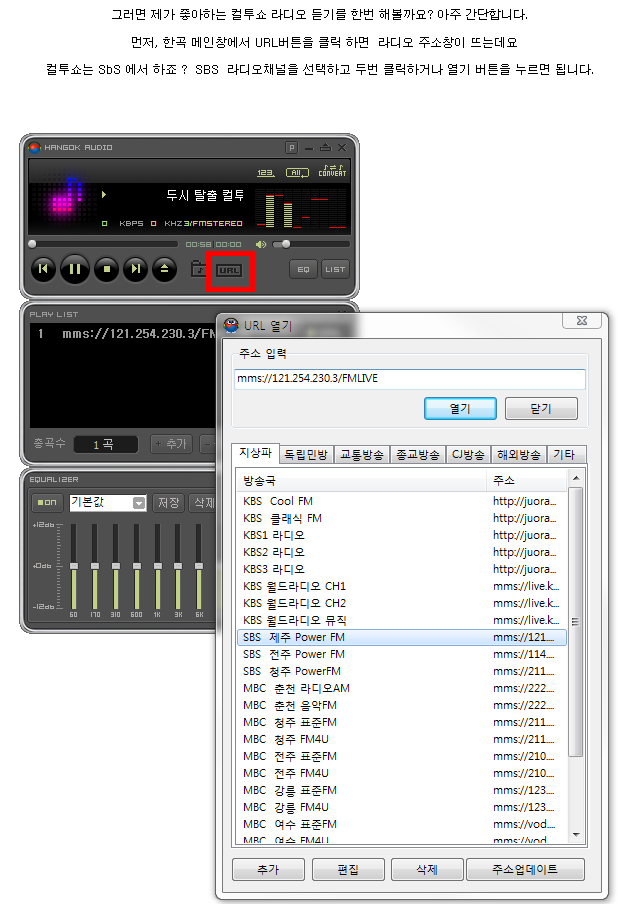This screenshot has height=904, width=618.
Task: Click the station list scroll down arrow
Action: click(575, 835)
